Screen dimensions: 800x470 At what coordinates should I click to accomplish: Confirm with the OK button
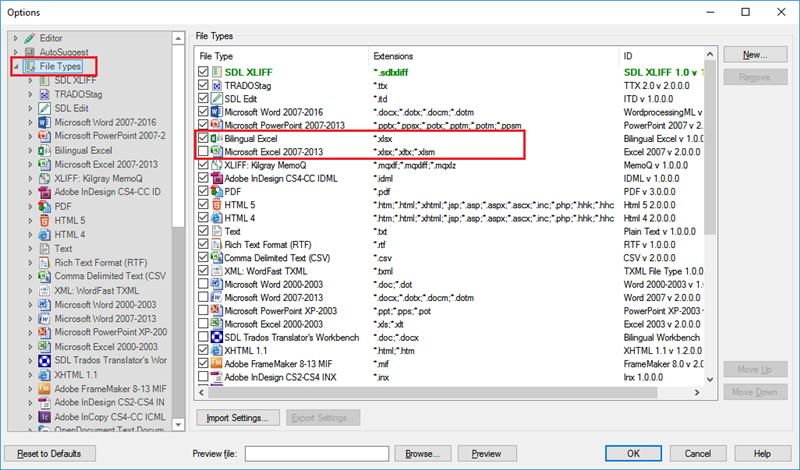pyautogui.click(x=633, y=454)
